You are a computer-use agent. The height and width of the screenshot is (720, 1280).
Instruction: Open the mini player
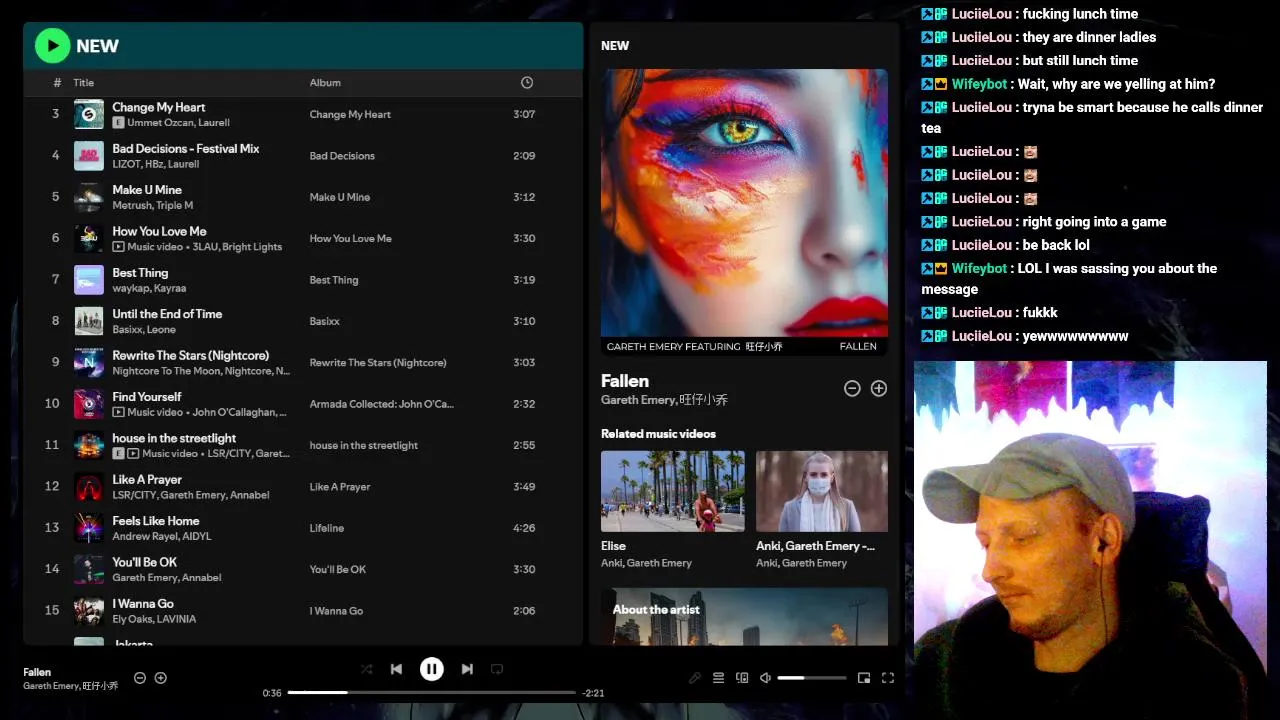[864, 678]
